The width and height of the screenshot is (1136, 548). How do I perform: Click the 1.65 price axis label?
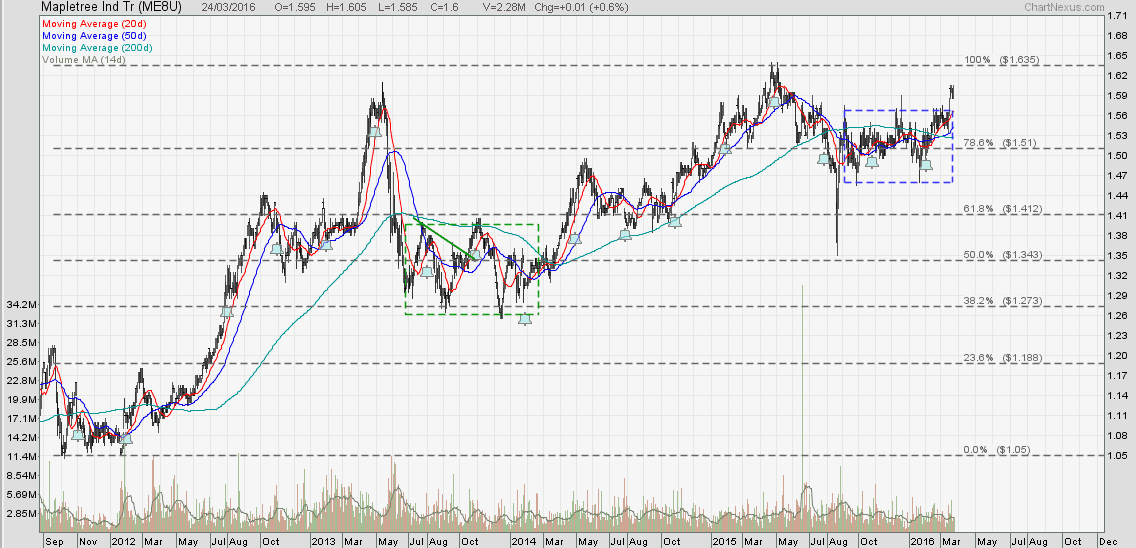coord(1118,56)
